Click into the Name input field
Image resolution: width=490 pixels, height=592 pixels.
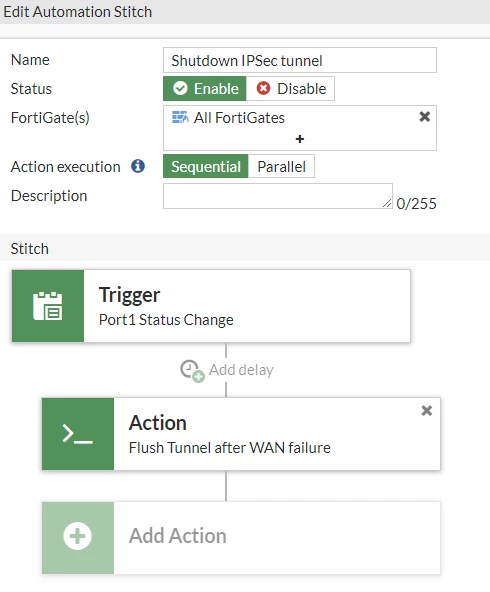pyautogui.click(x=300, y=60)
